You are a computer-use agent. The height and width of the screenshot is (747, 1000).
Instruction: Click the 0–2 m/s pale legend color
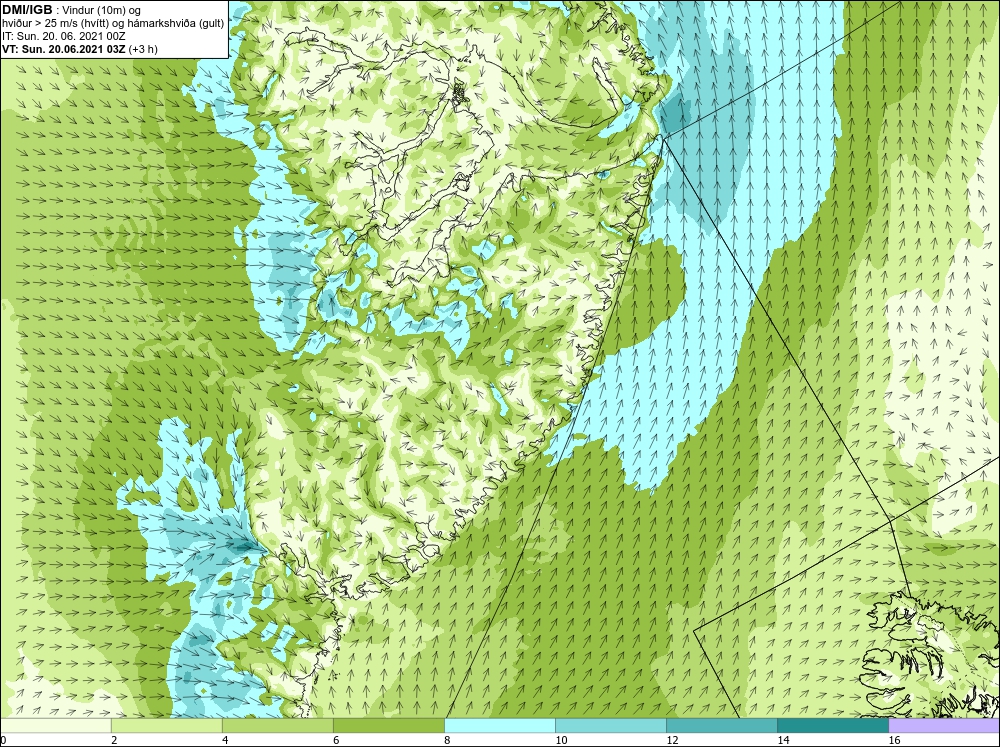(x=55, y=725)
